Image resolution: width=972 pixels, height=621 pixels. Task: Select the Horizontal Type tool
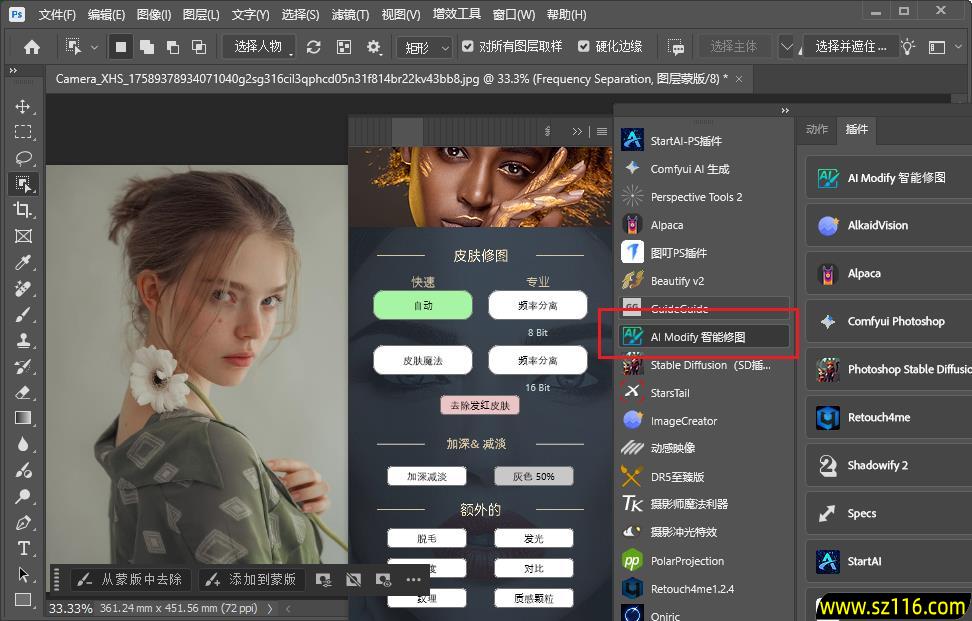click(x=23, y=548)
